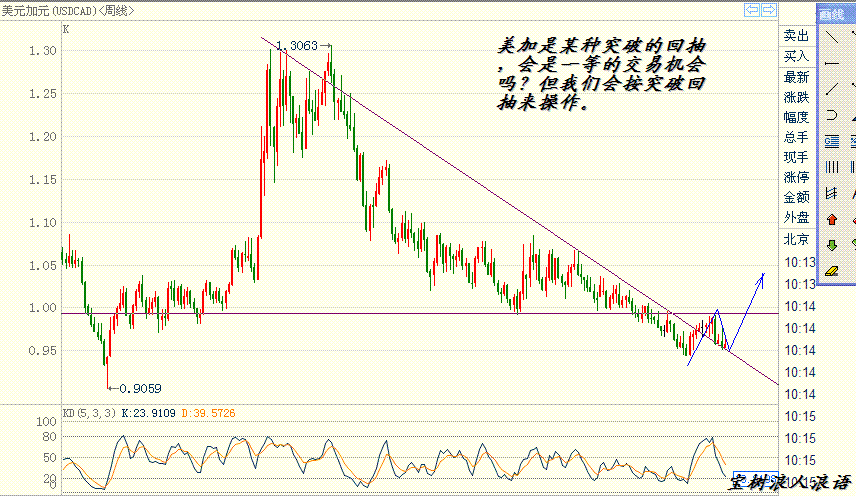
Task: Click the 1.15 price axis label
Action: 43,180
